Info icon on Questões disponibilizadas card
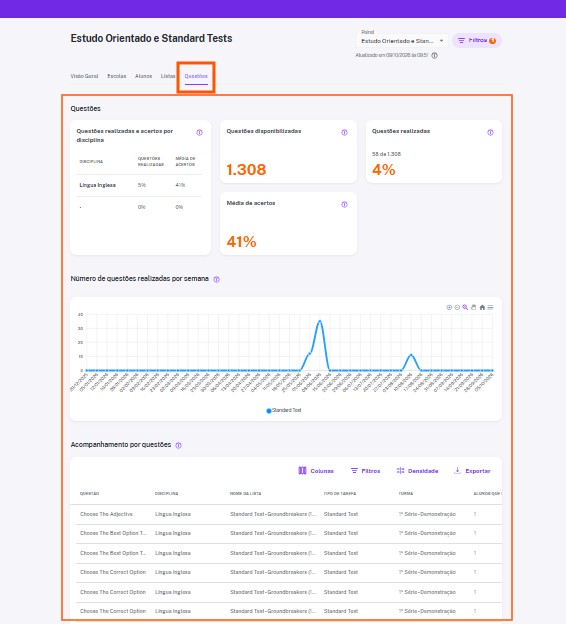This screenshot has width=566, height=624. [344, 133]
